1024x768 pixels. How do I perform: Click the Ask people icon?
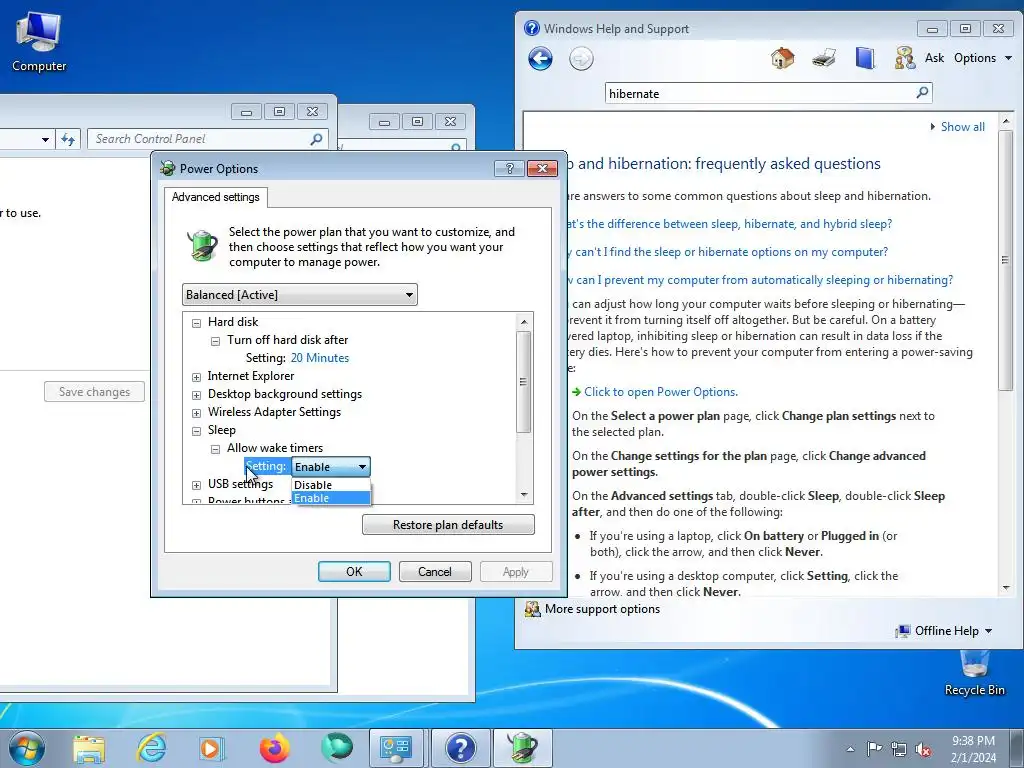click(x=904, y=58)
